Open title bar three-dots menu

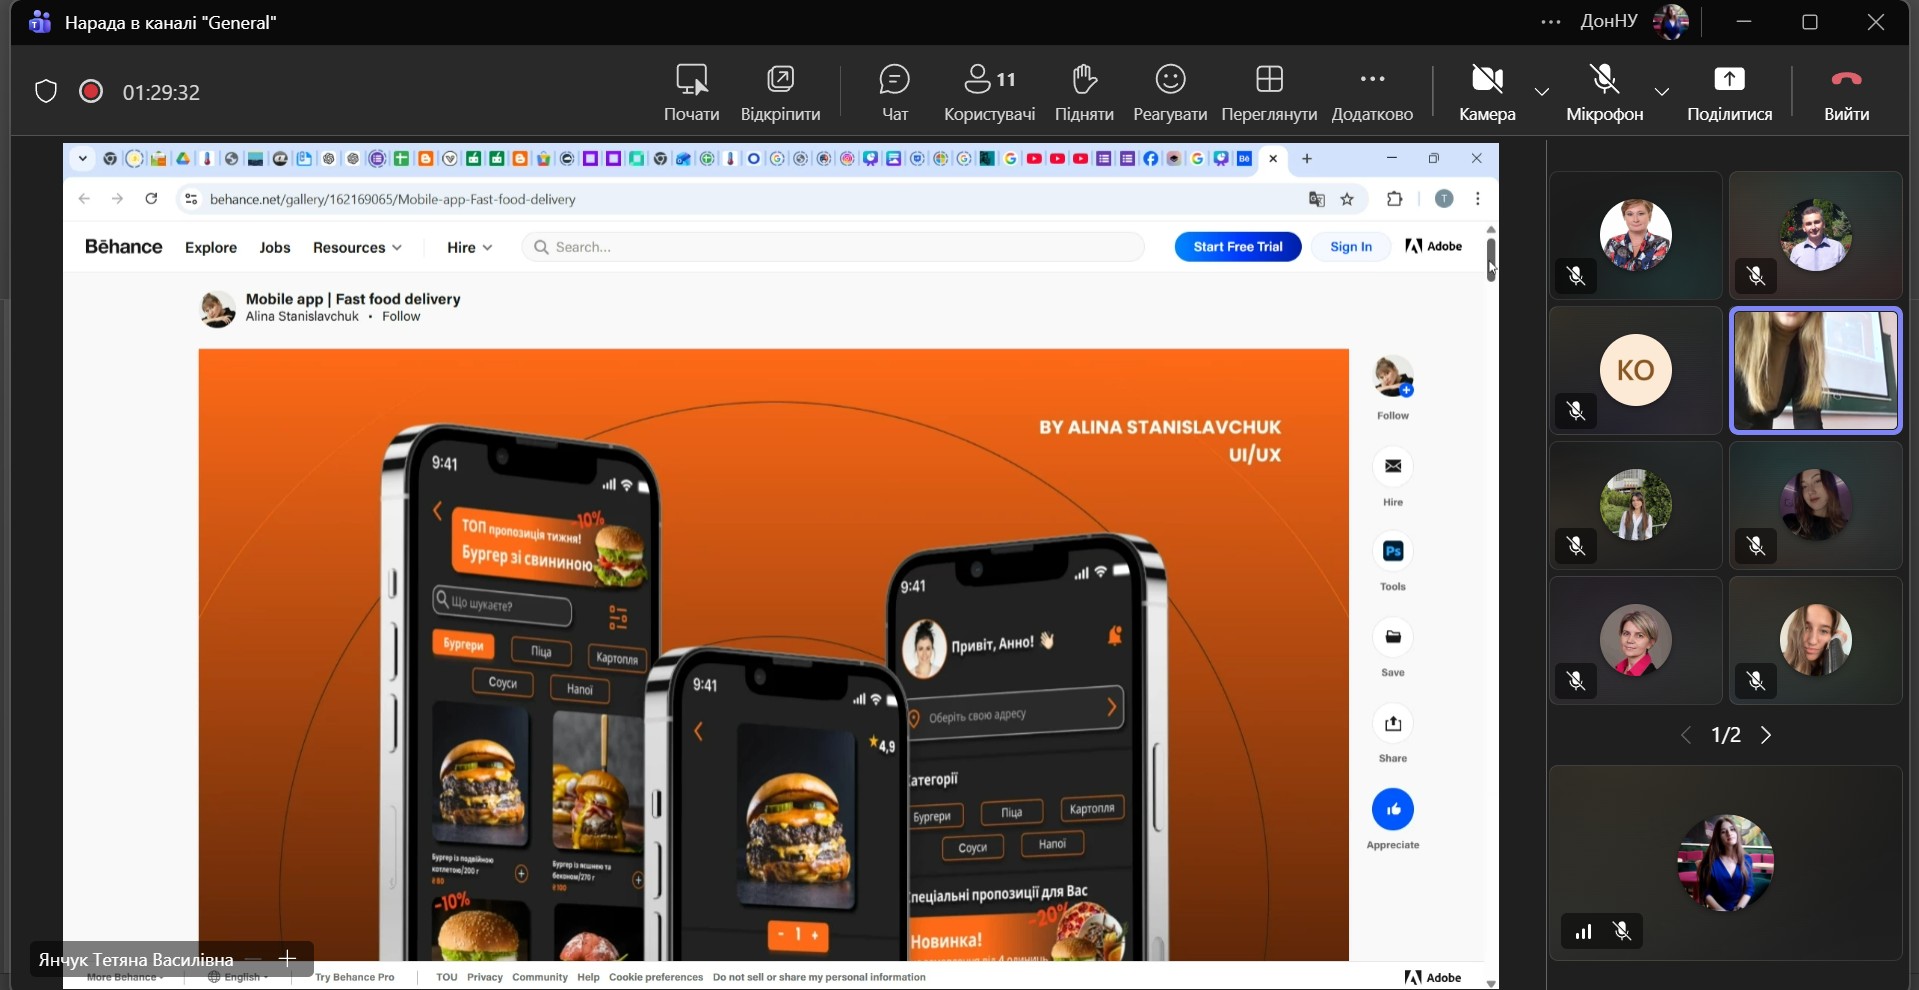click(1551, 22)
